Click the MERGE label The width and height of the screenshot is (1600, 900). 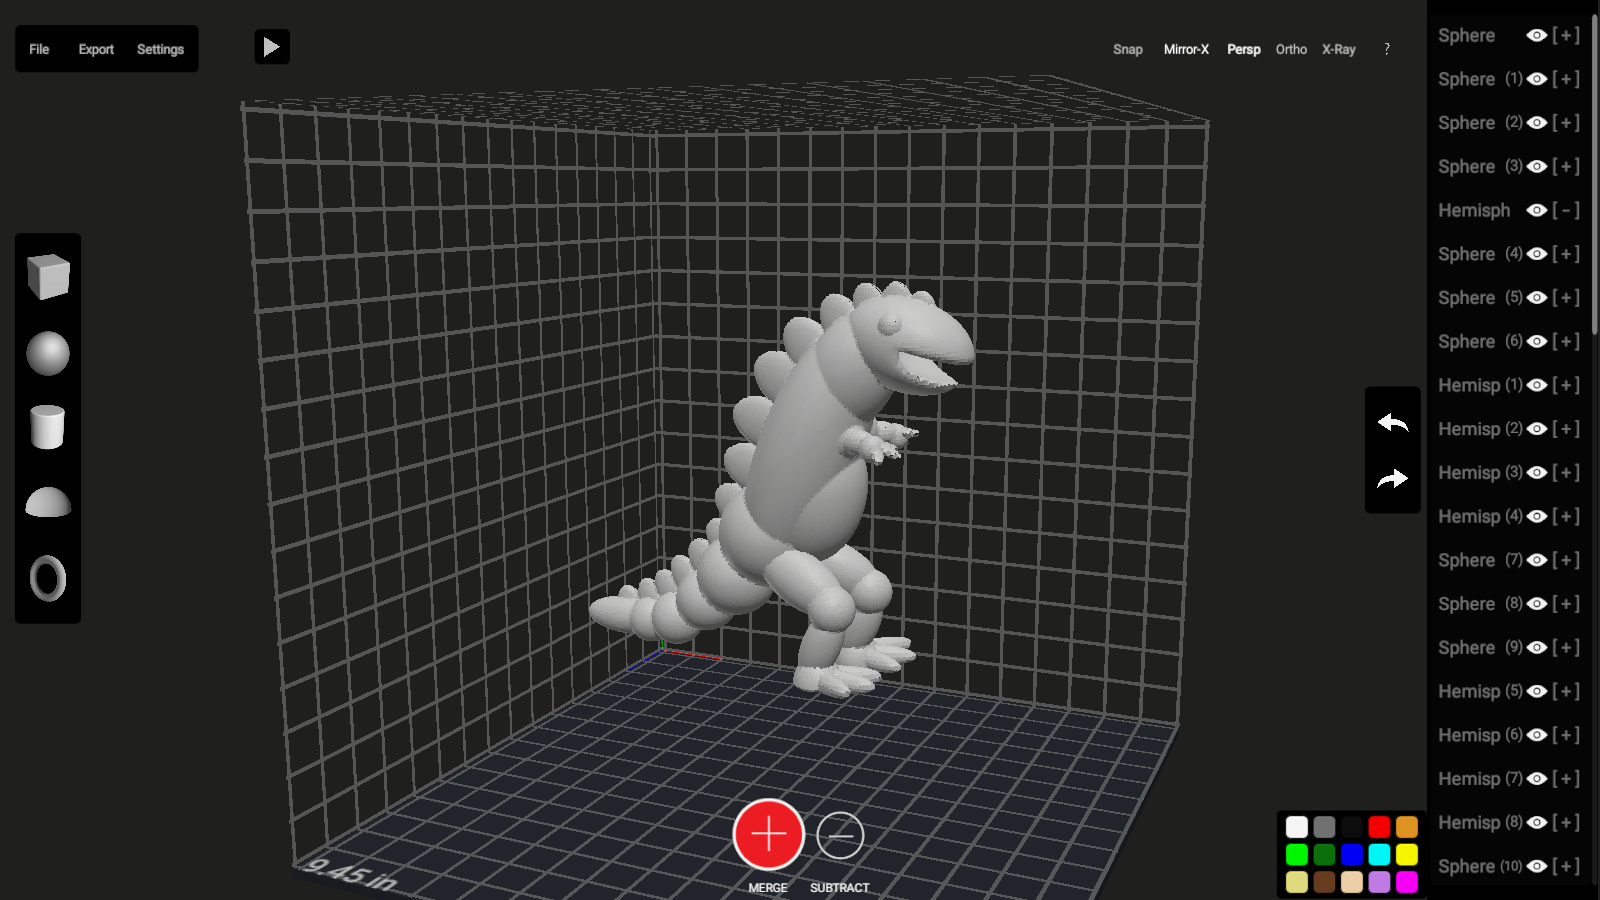click(768, 888)
